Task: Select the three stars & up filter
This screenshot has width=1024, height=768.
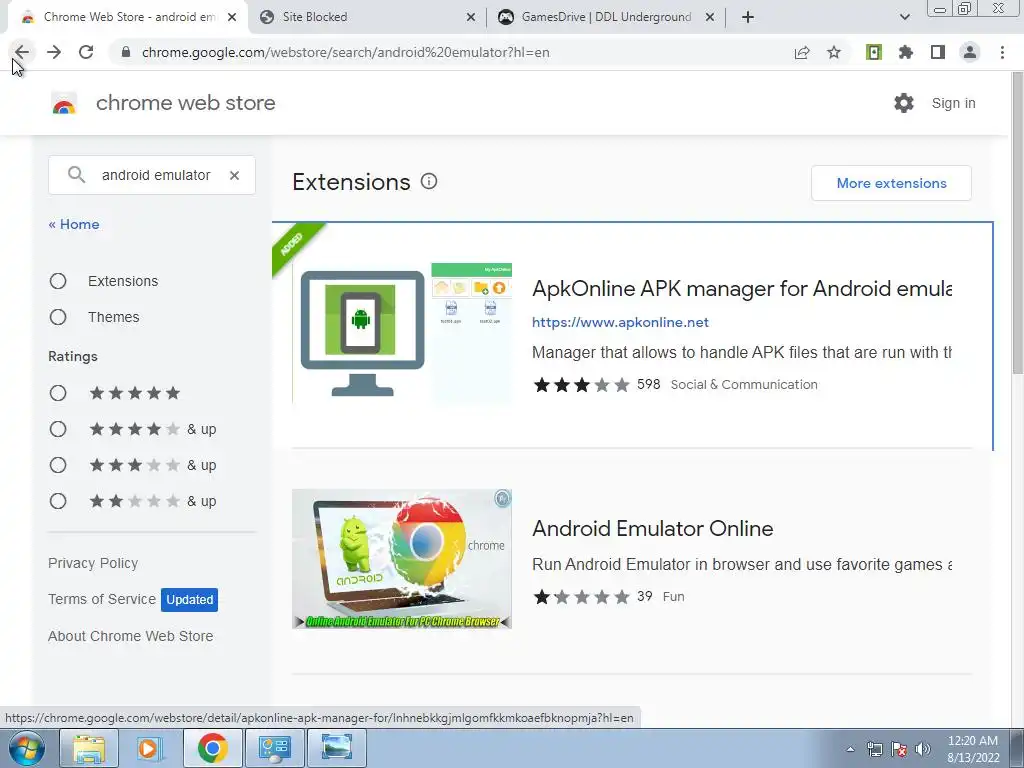Action: pos(58,465)
